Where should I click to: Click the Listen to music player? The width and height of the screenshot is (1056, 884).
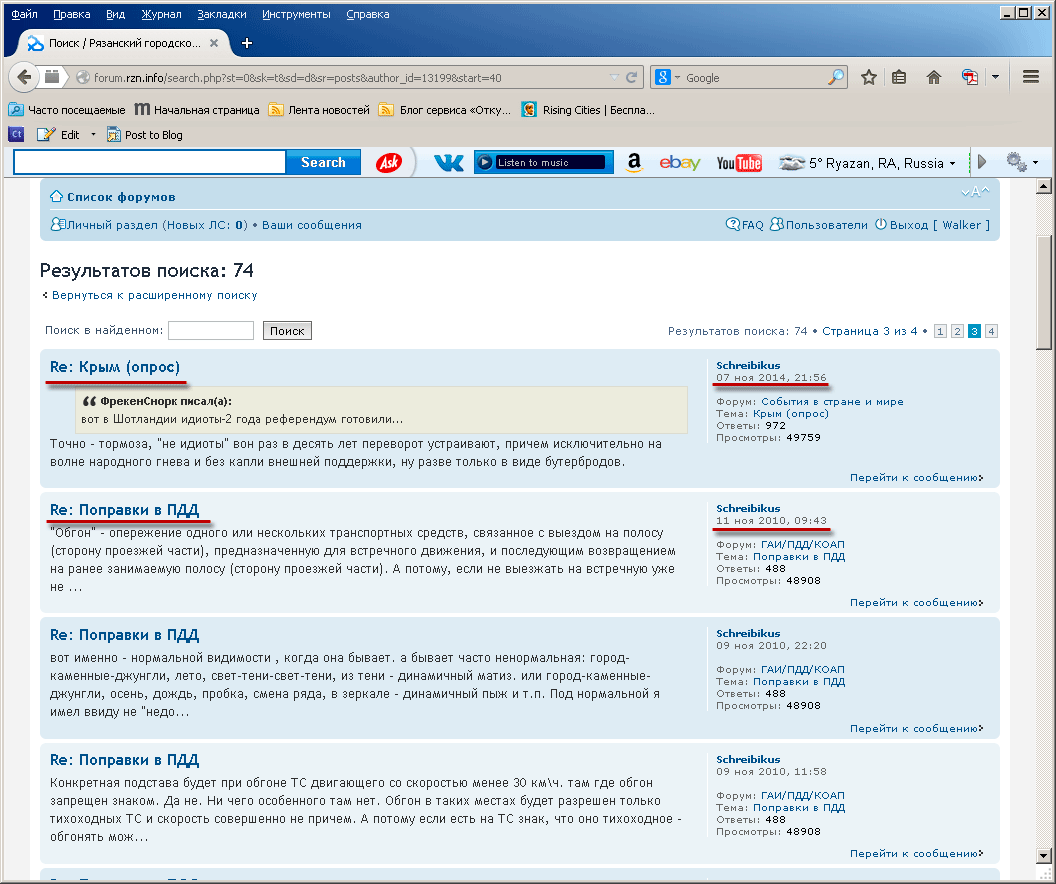point(543,163)
